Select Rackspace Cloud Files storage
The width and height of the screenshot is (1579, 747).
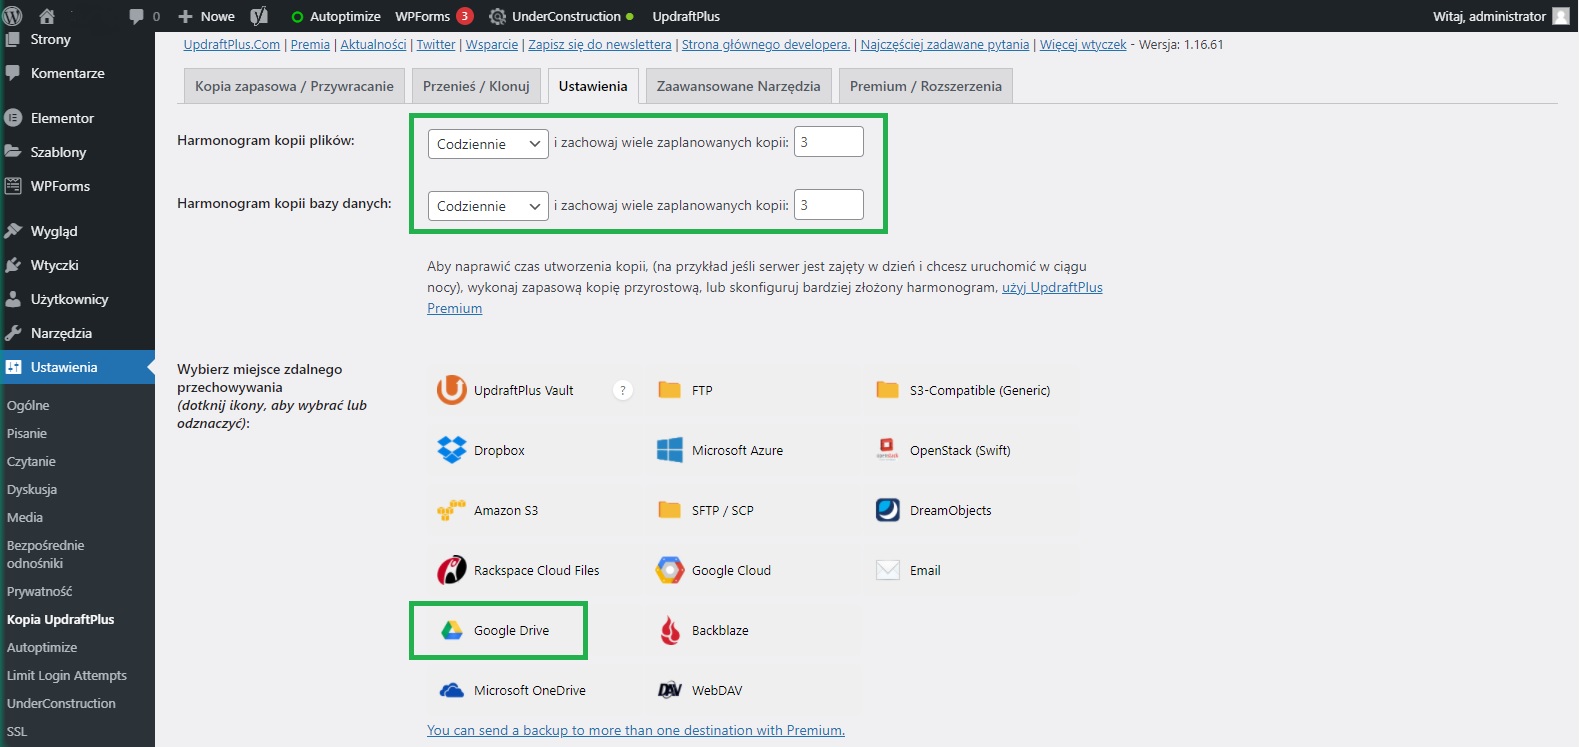coord(518,570)
